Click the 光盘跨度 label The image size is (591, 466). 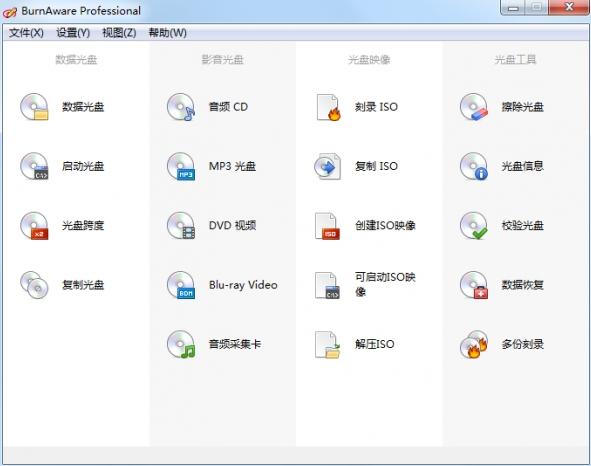(x=83, y=225)
